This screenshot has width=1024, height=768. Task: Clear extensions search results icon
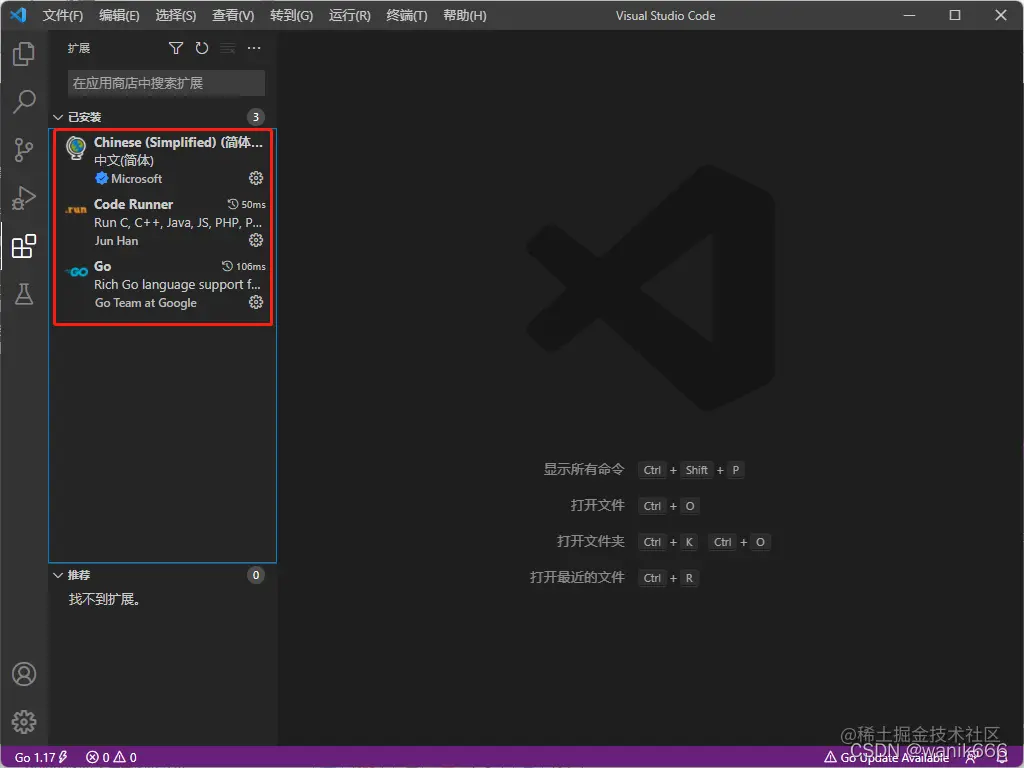pyautogui.click(x=227, y=48)
